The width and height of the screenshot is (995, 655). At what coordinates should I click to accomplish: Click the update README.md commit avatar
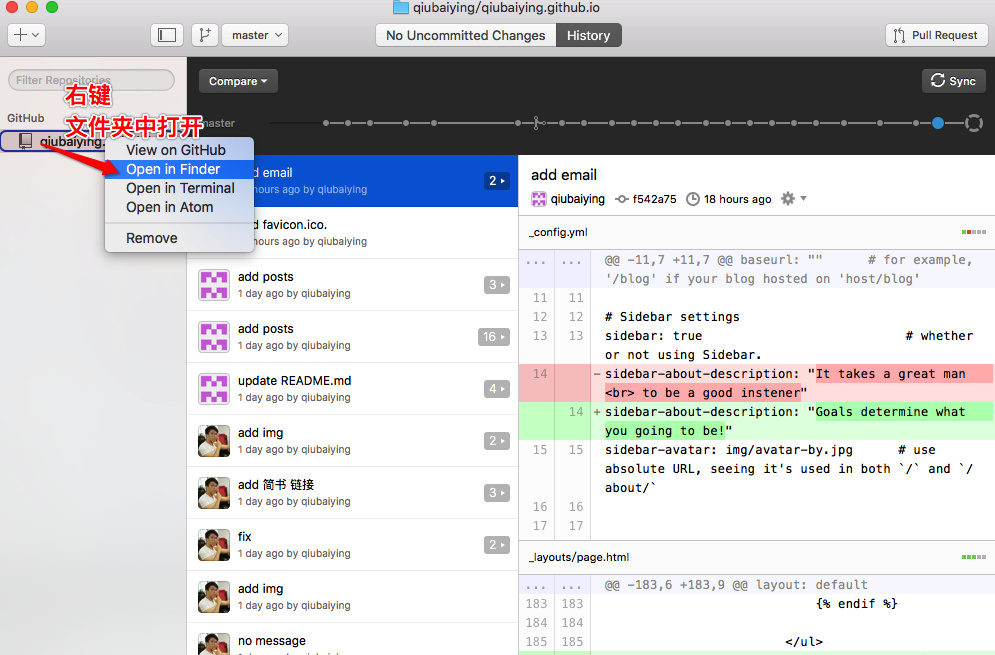click(214, 389)
